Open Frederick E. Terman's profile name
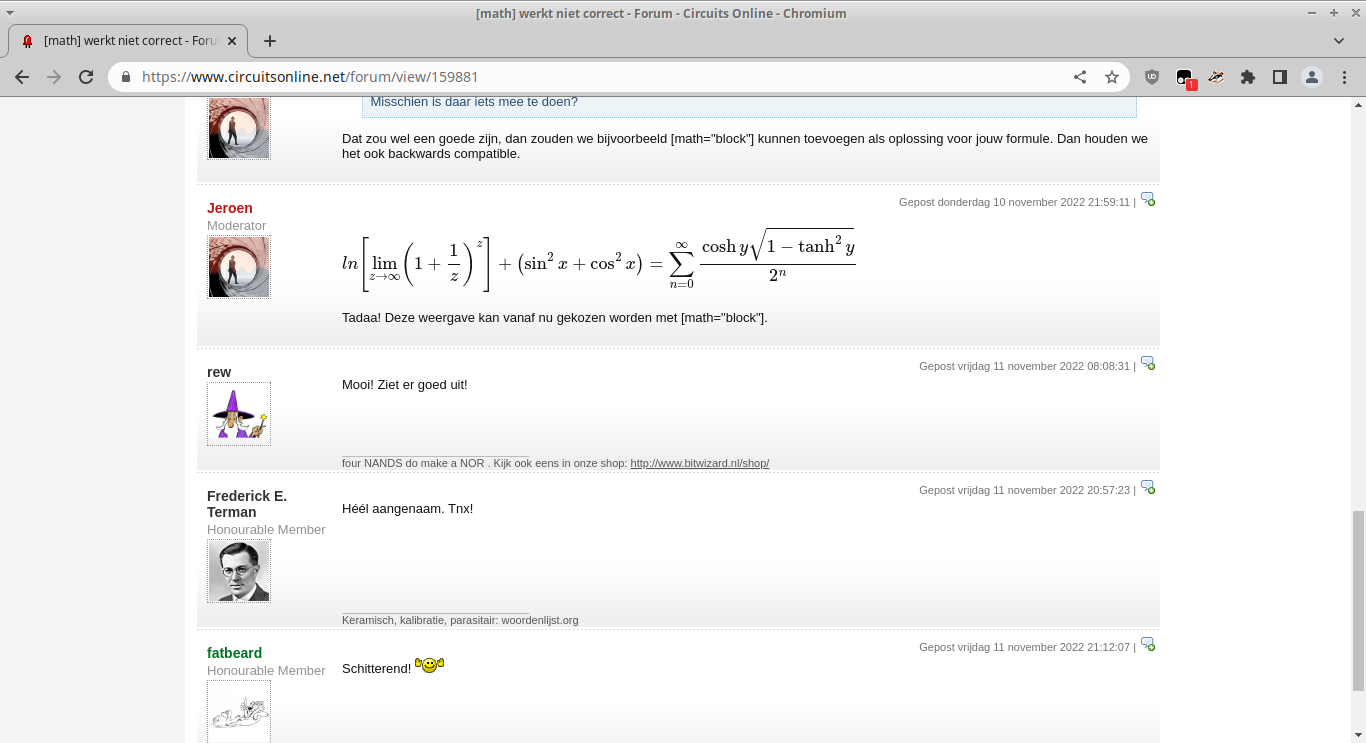Image resolution: width=1366 pixels, height=743 pixels. (x=247, y=504)
